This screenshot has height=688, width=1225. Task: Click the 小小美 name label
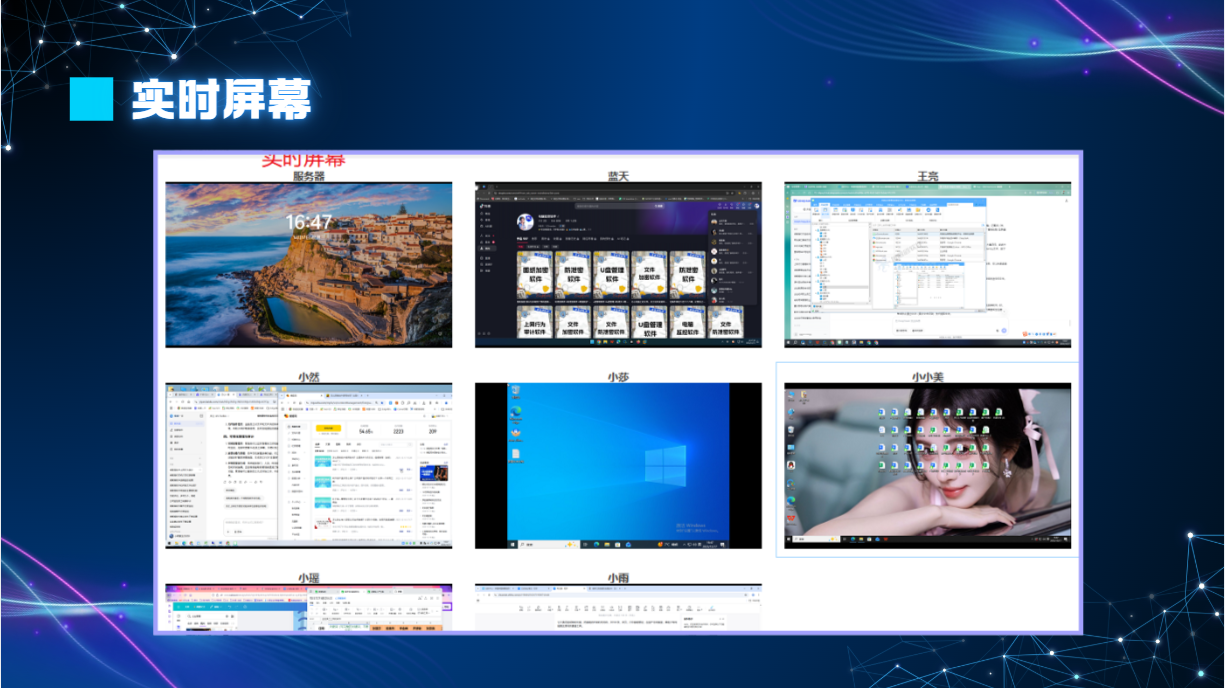tap(927, 377)
